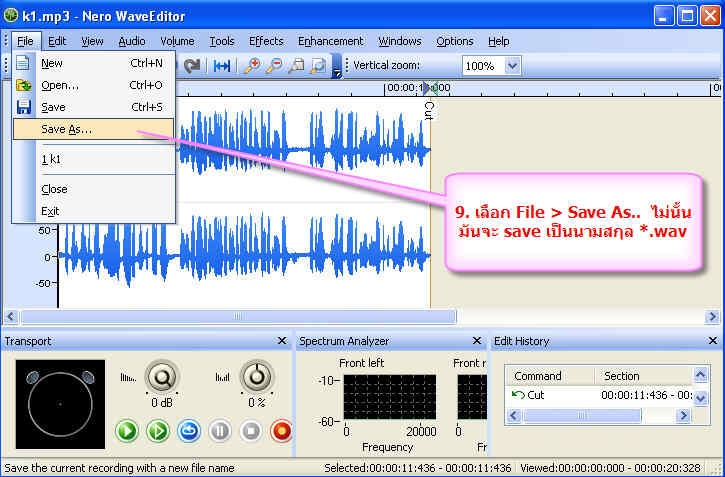The image size is (725, 477).
Task: Choose Open... from the File menu
Action: [94, 86]
